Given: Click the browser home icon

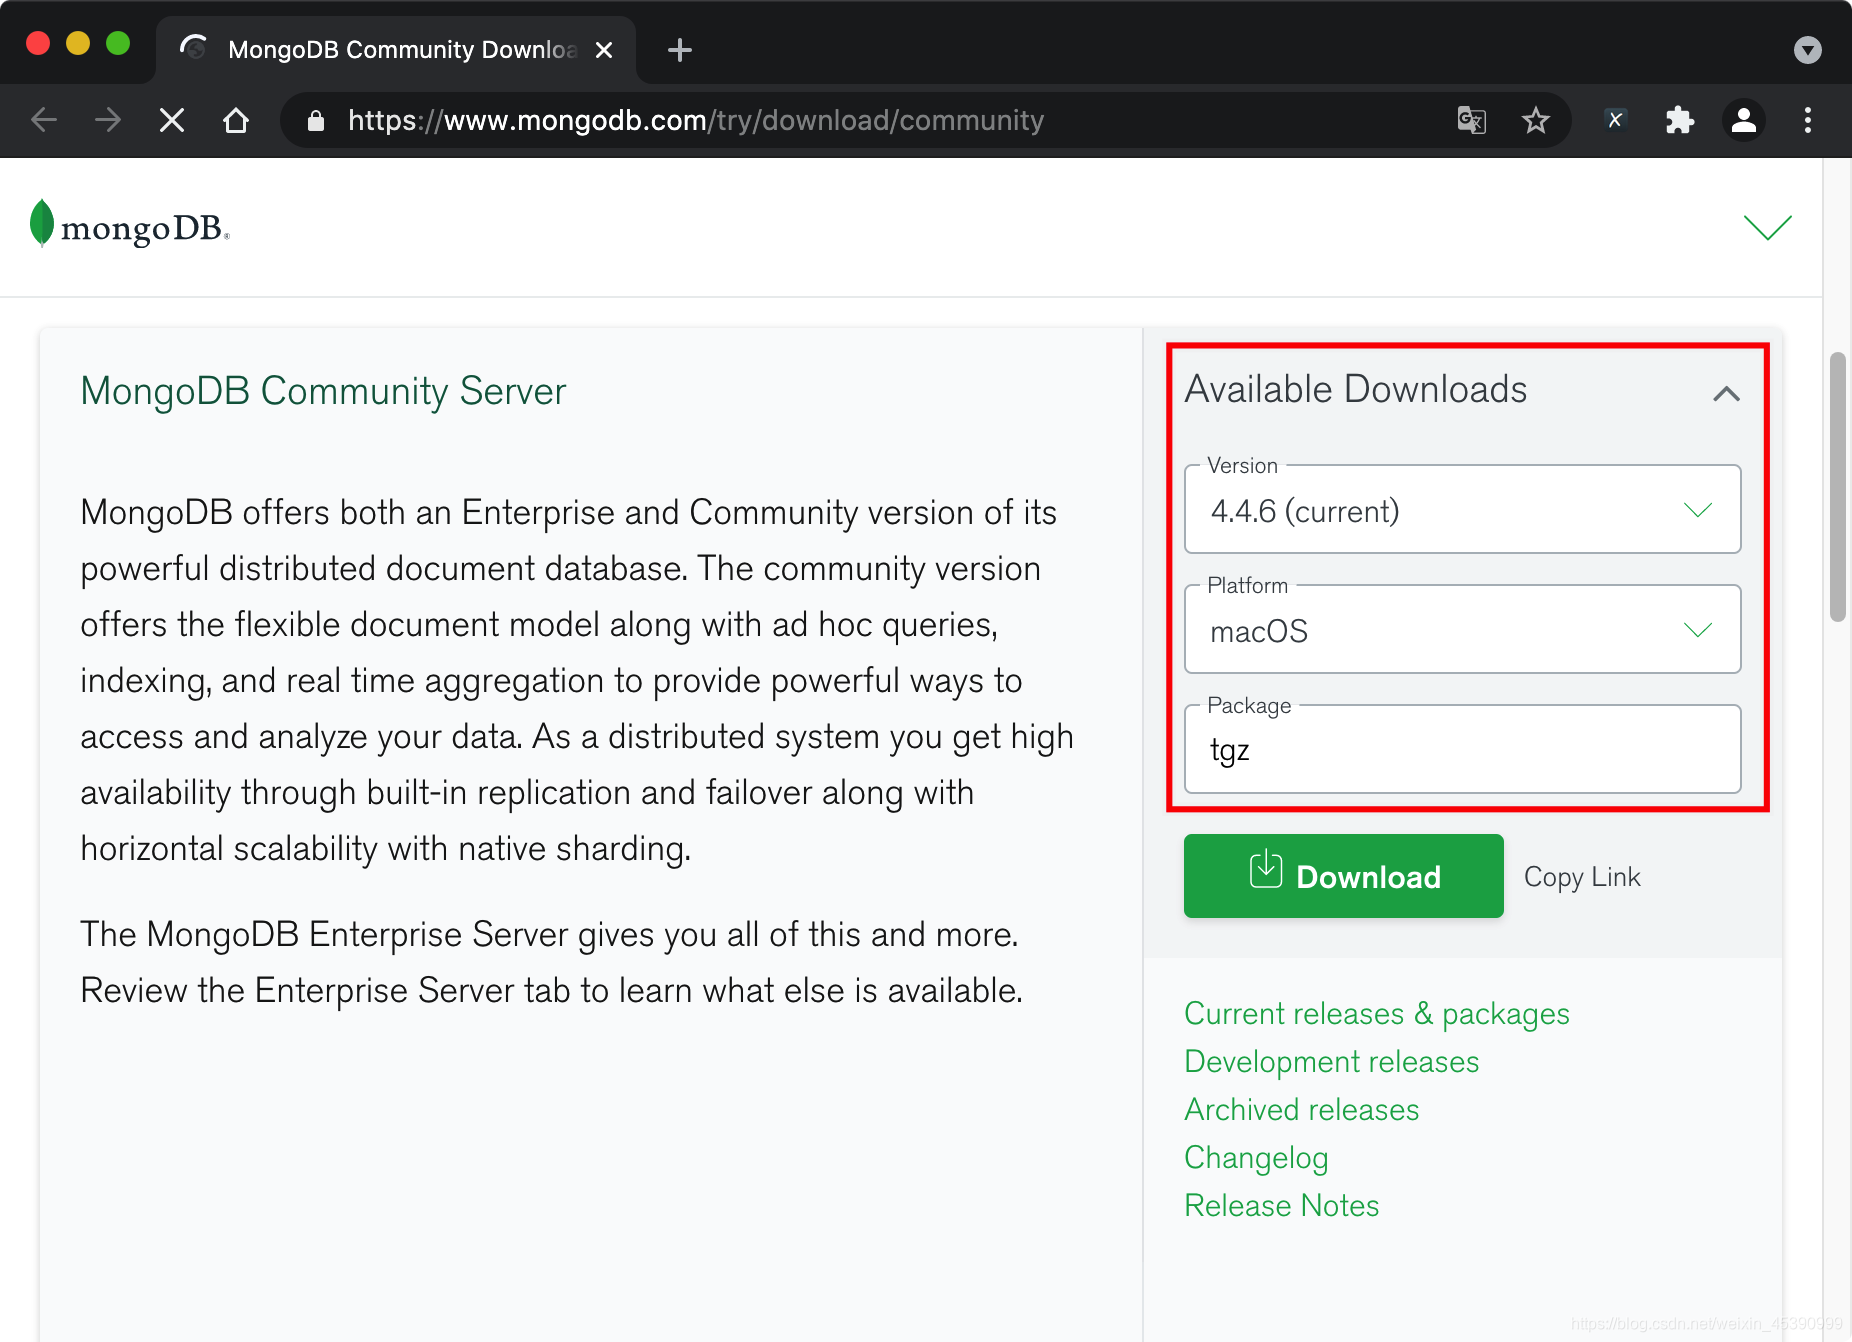Looking at the screenshot, I should tap(236, 120).
